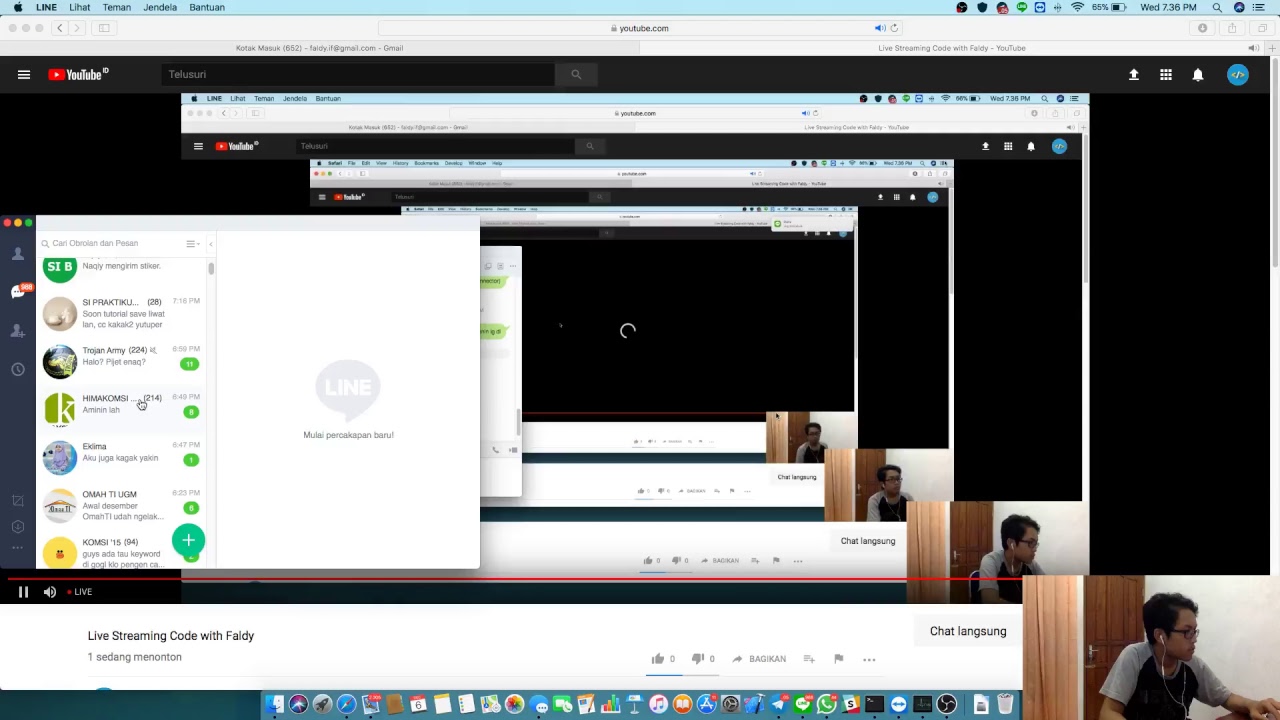Viewport: 1280px width, 720px height.
Task: Open LINE Keep download icon
Action: pos(18,527)
